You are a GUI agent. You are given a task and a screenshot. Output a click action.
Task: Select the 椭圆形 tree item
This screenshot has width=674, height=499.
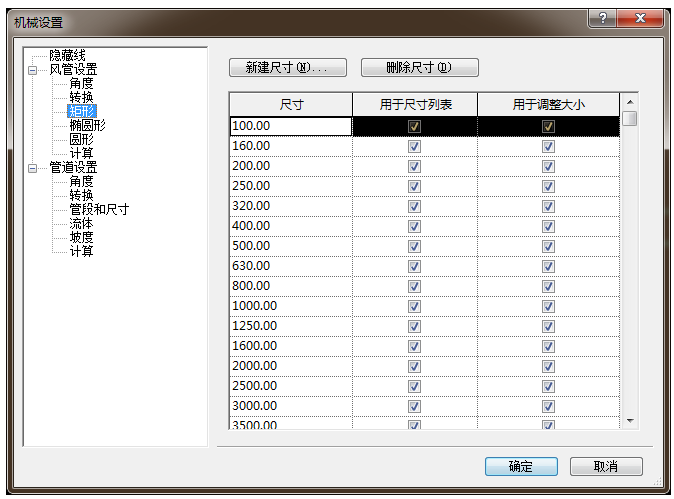tap(87, 126)
